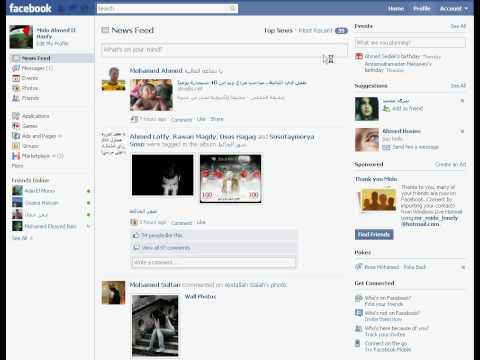Click the Ads and Pages icon
Screen dimensions: 480x360
[x=16, y=136]
